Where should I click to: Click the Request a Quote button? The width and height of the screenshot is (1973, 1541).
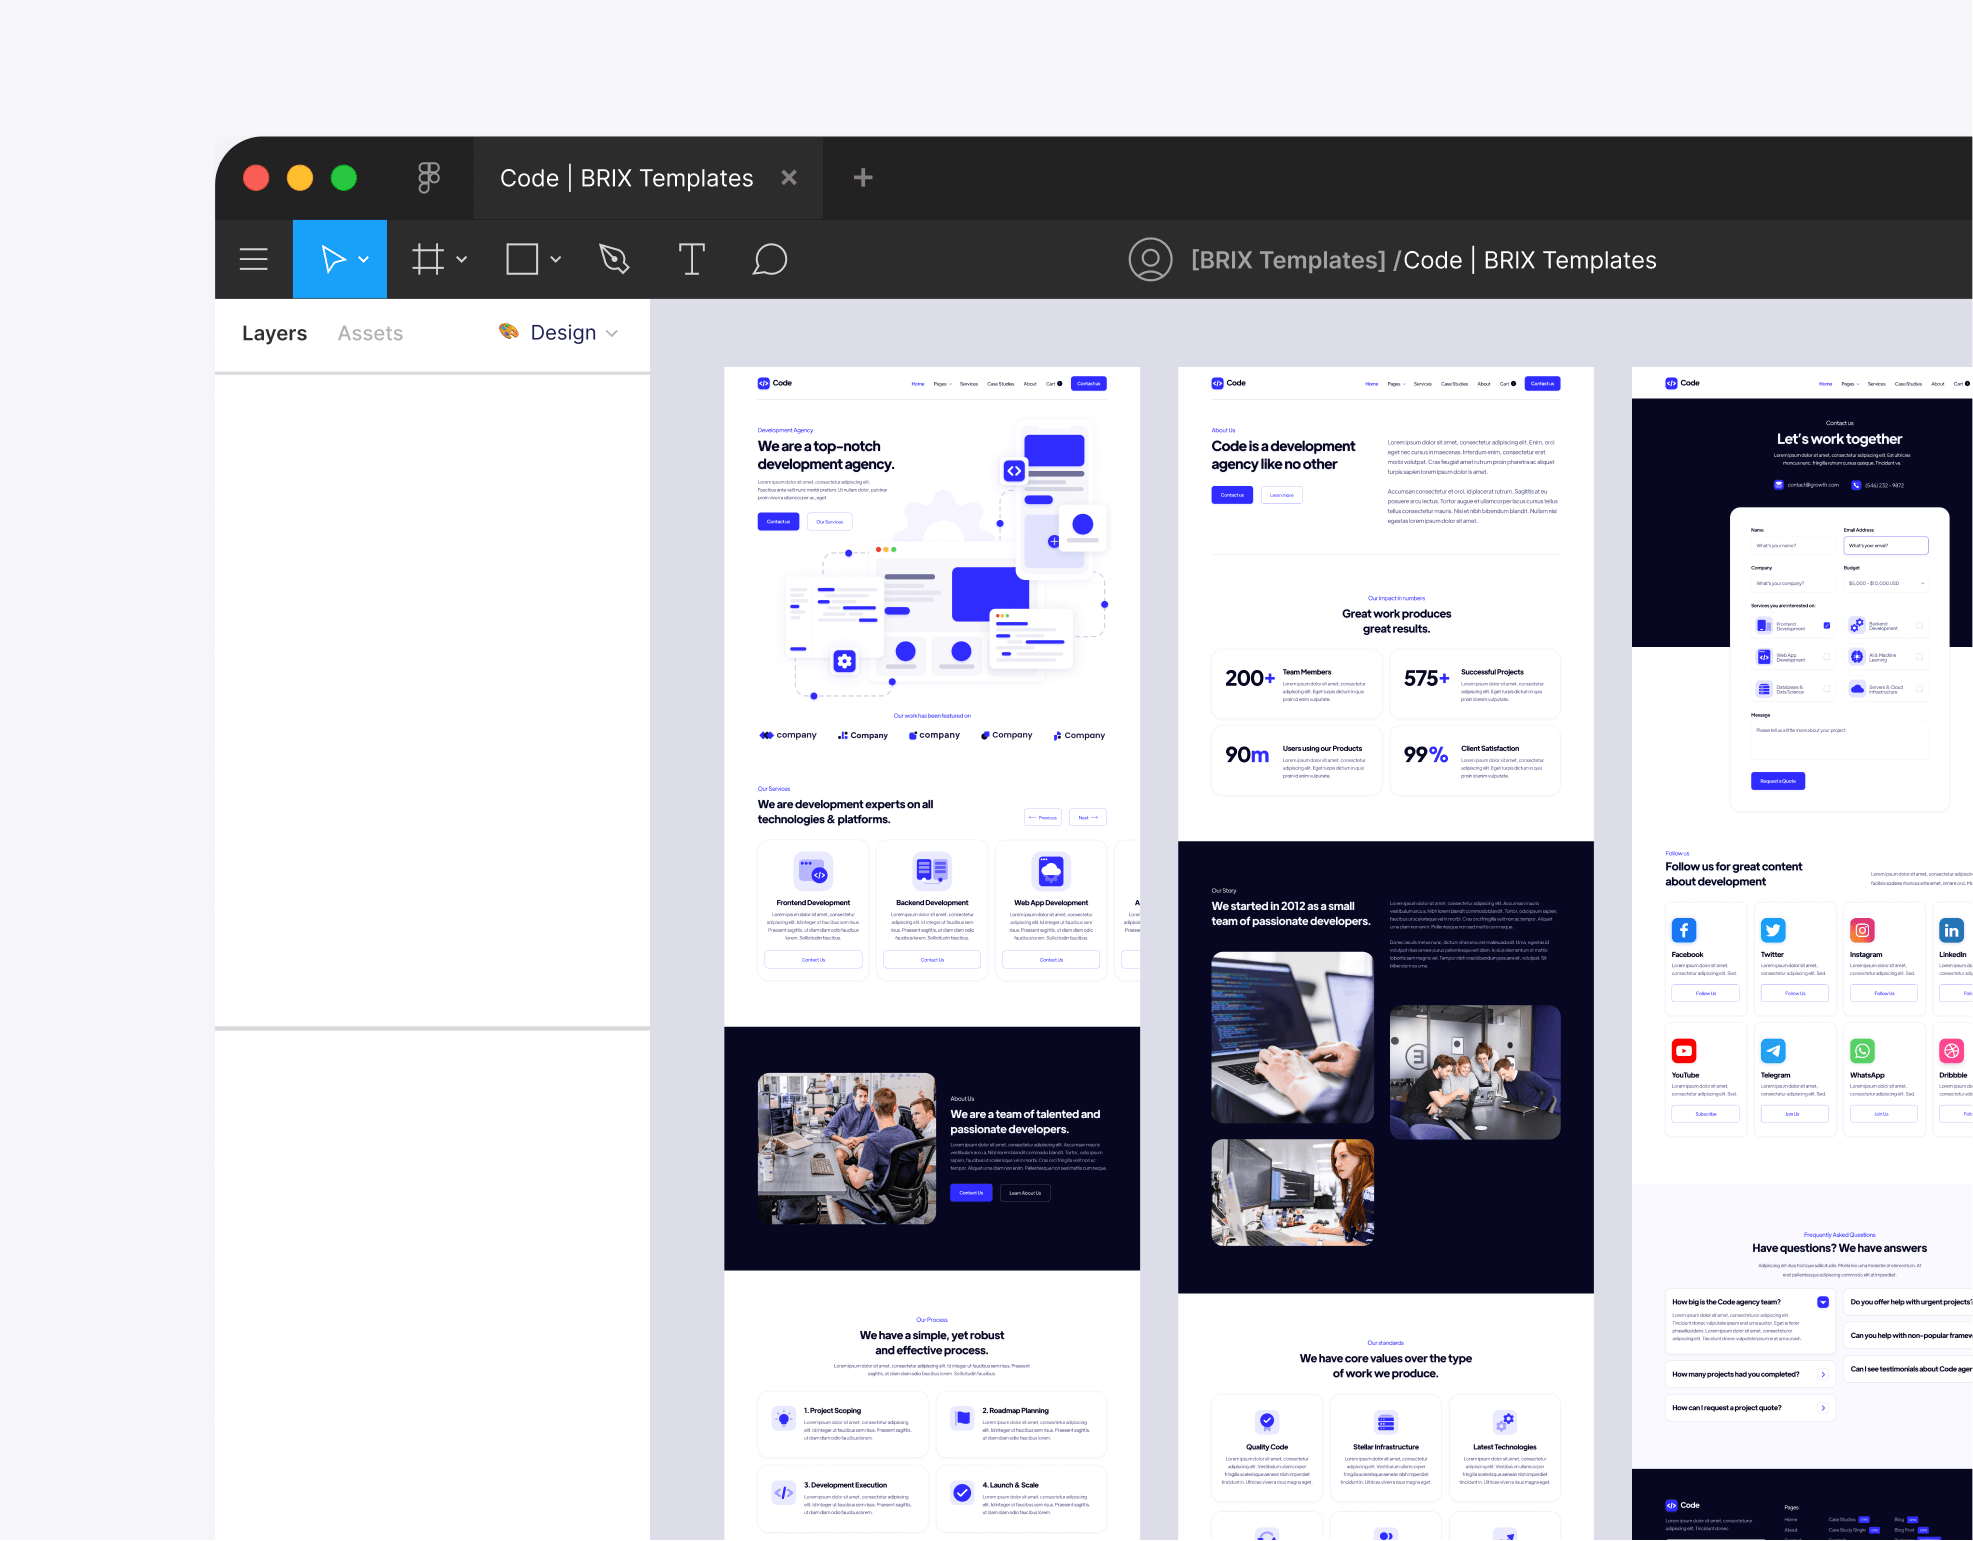1778,781
